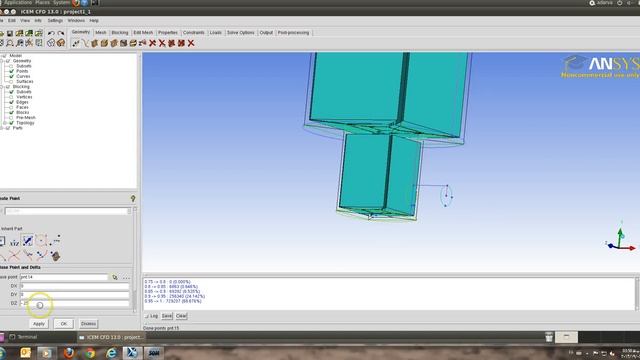The height and width of the screenshot is (360, 640).
Task: Choose the point between two points method icon
Action: click(55, 241)
